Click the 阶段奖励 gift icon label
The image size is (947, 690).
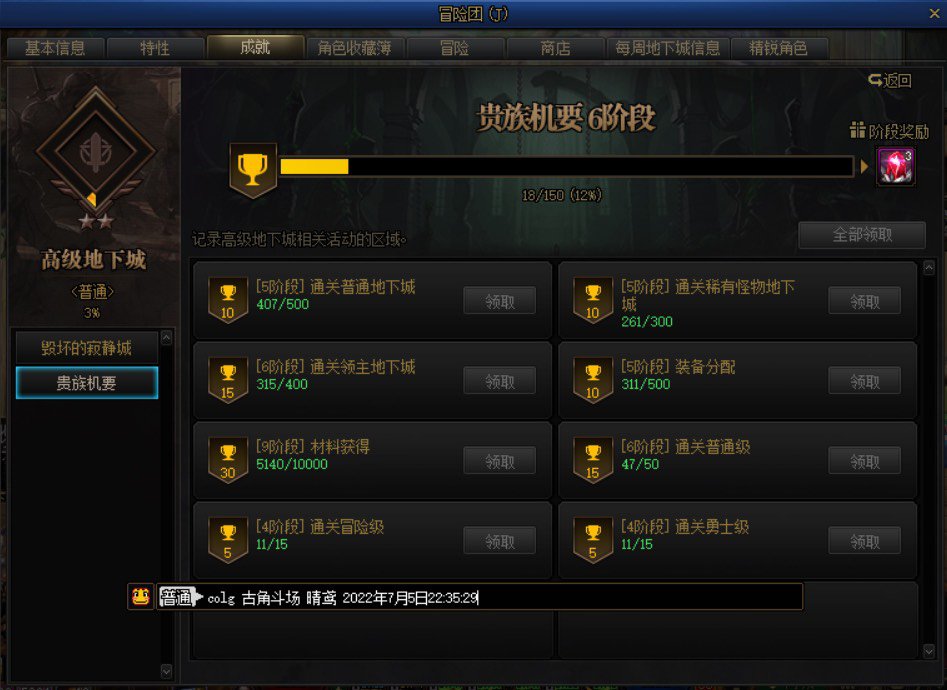coord(889,131)
